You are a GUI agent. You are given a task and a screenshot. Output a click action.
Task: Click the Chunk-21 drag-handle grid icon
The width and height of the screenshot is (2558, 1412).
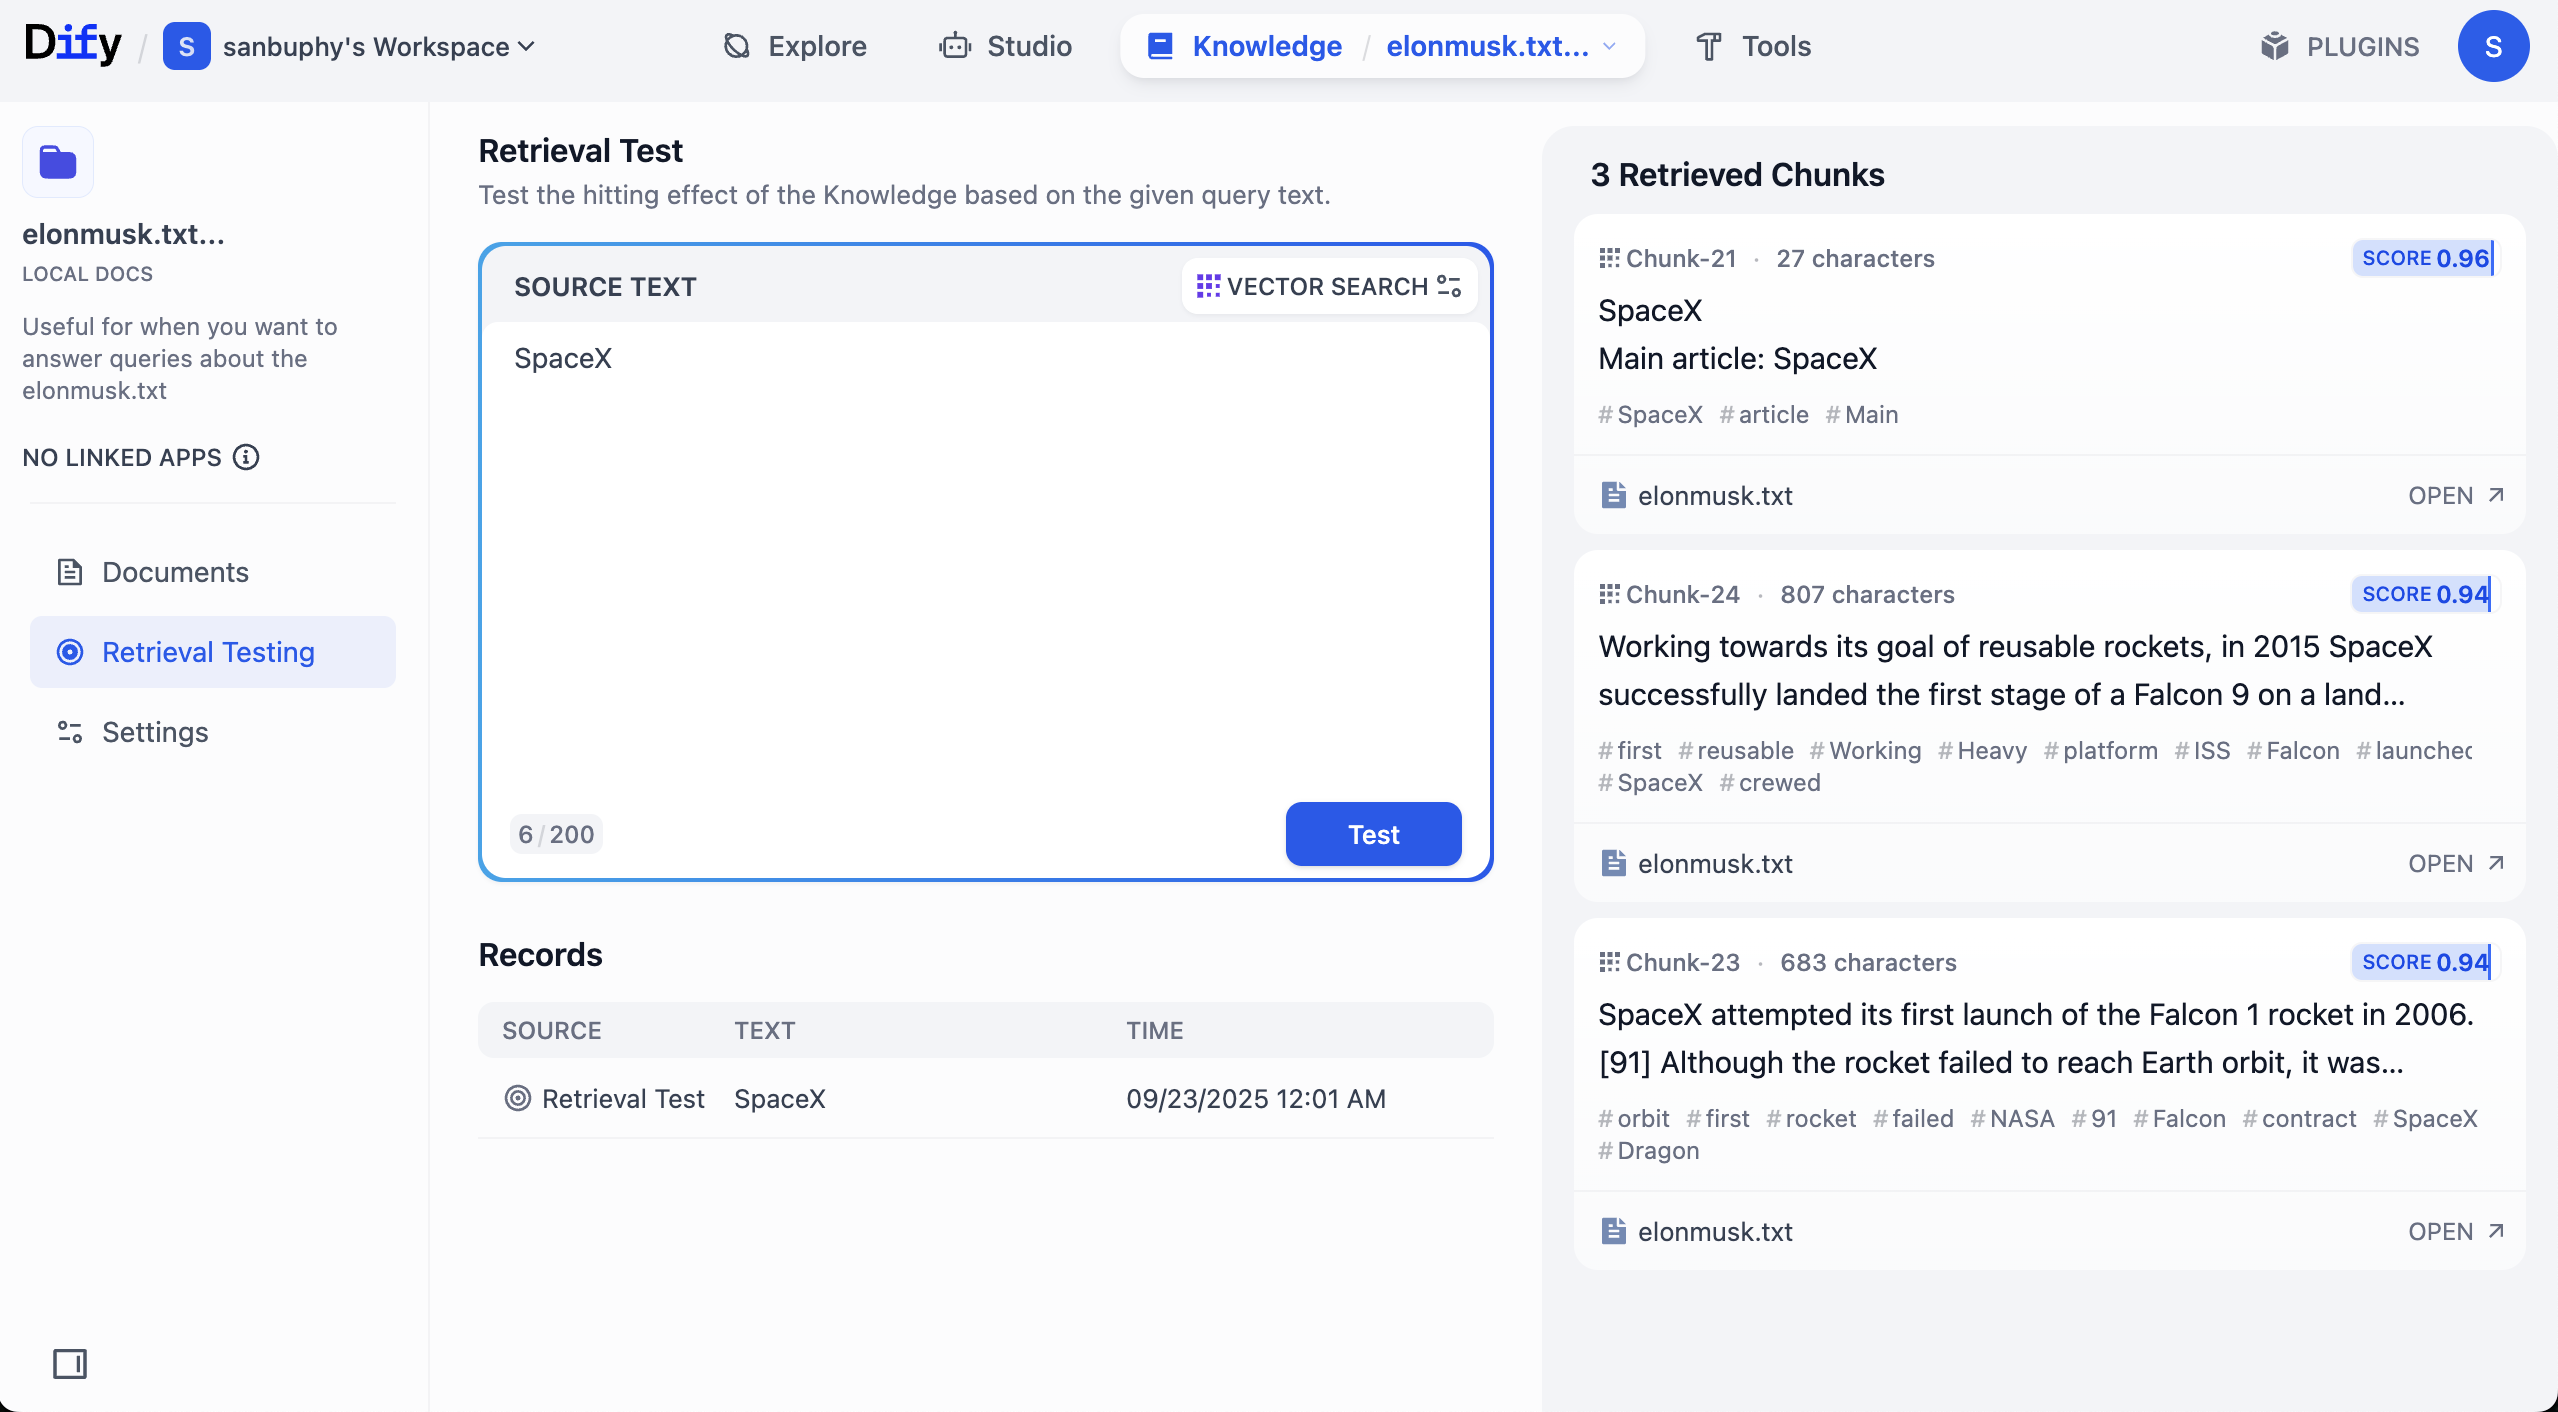(1608, 258)
